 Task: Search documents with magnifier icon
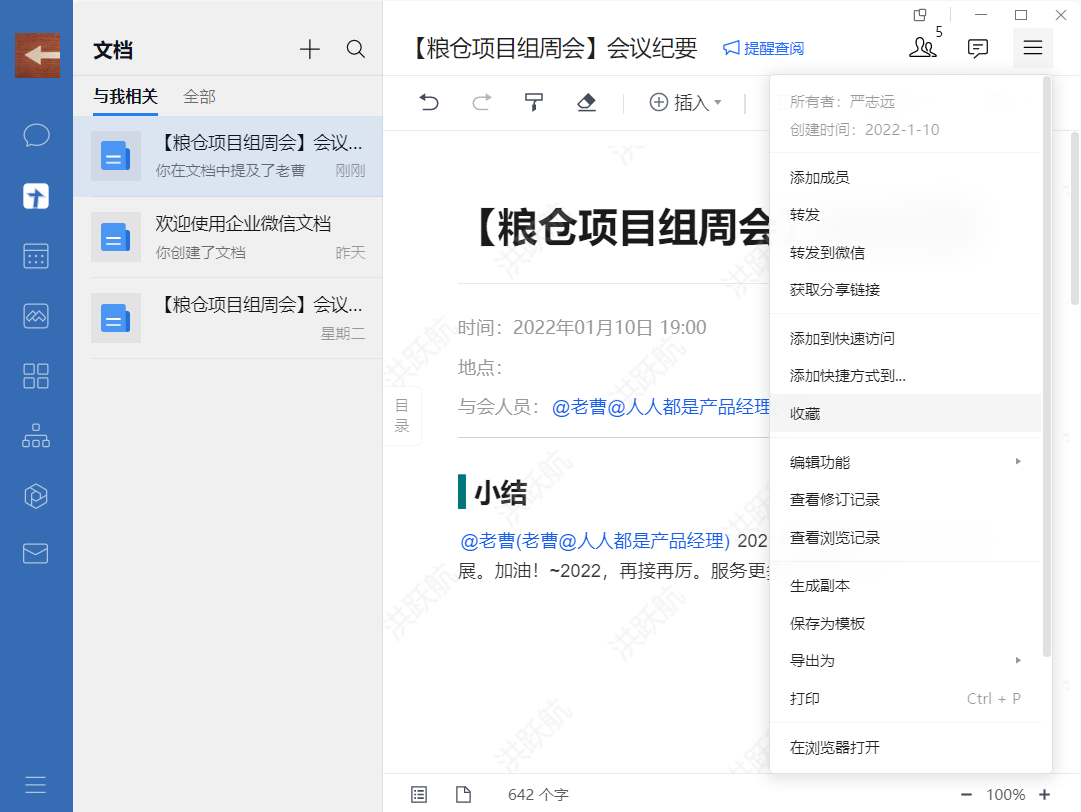pos(355,49)
